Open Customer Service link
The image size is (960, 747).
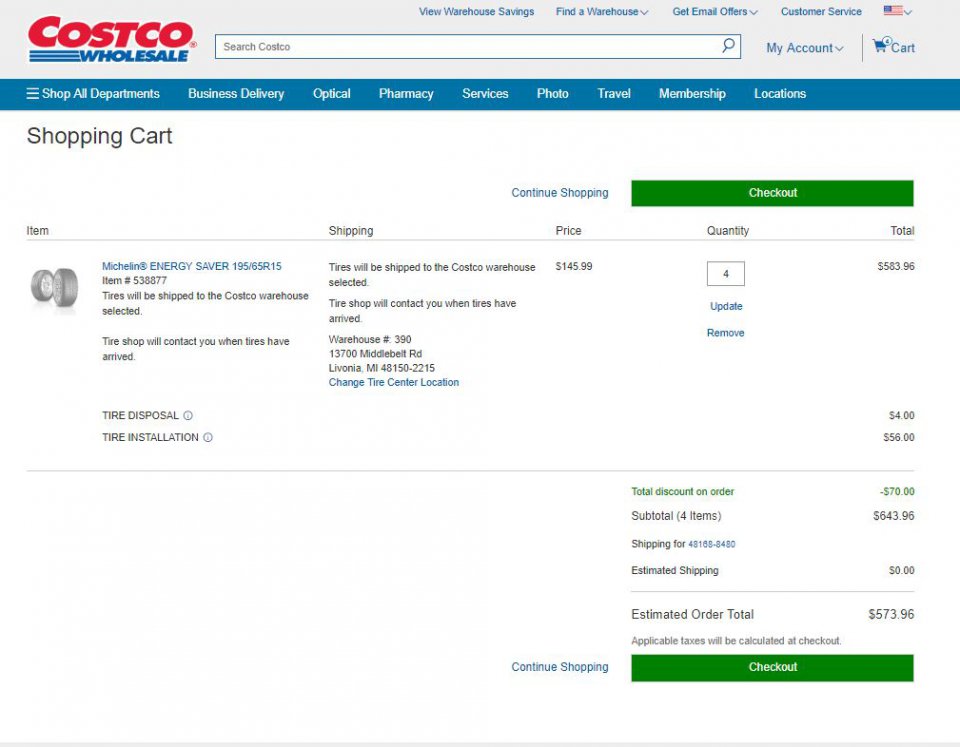click(x=821, y=12)
